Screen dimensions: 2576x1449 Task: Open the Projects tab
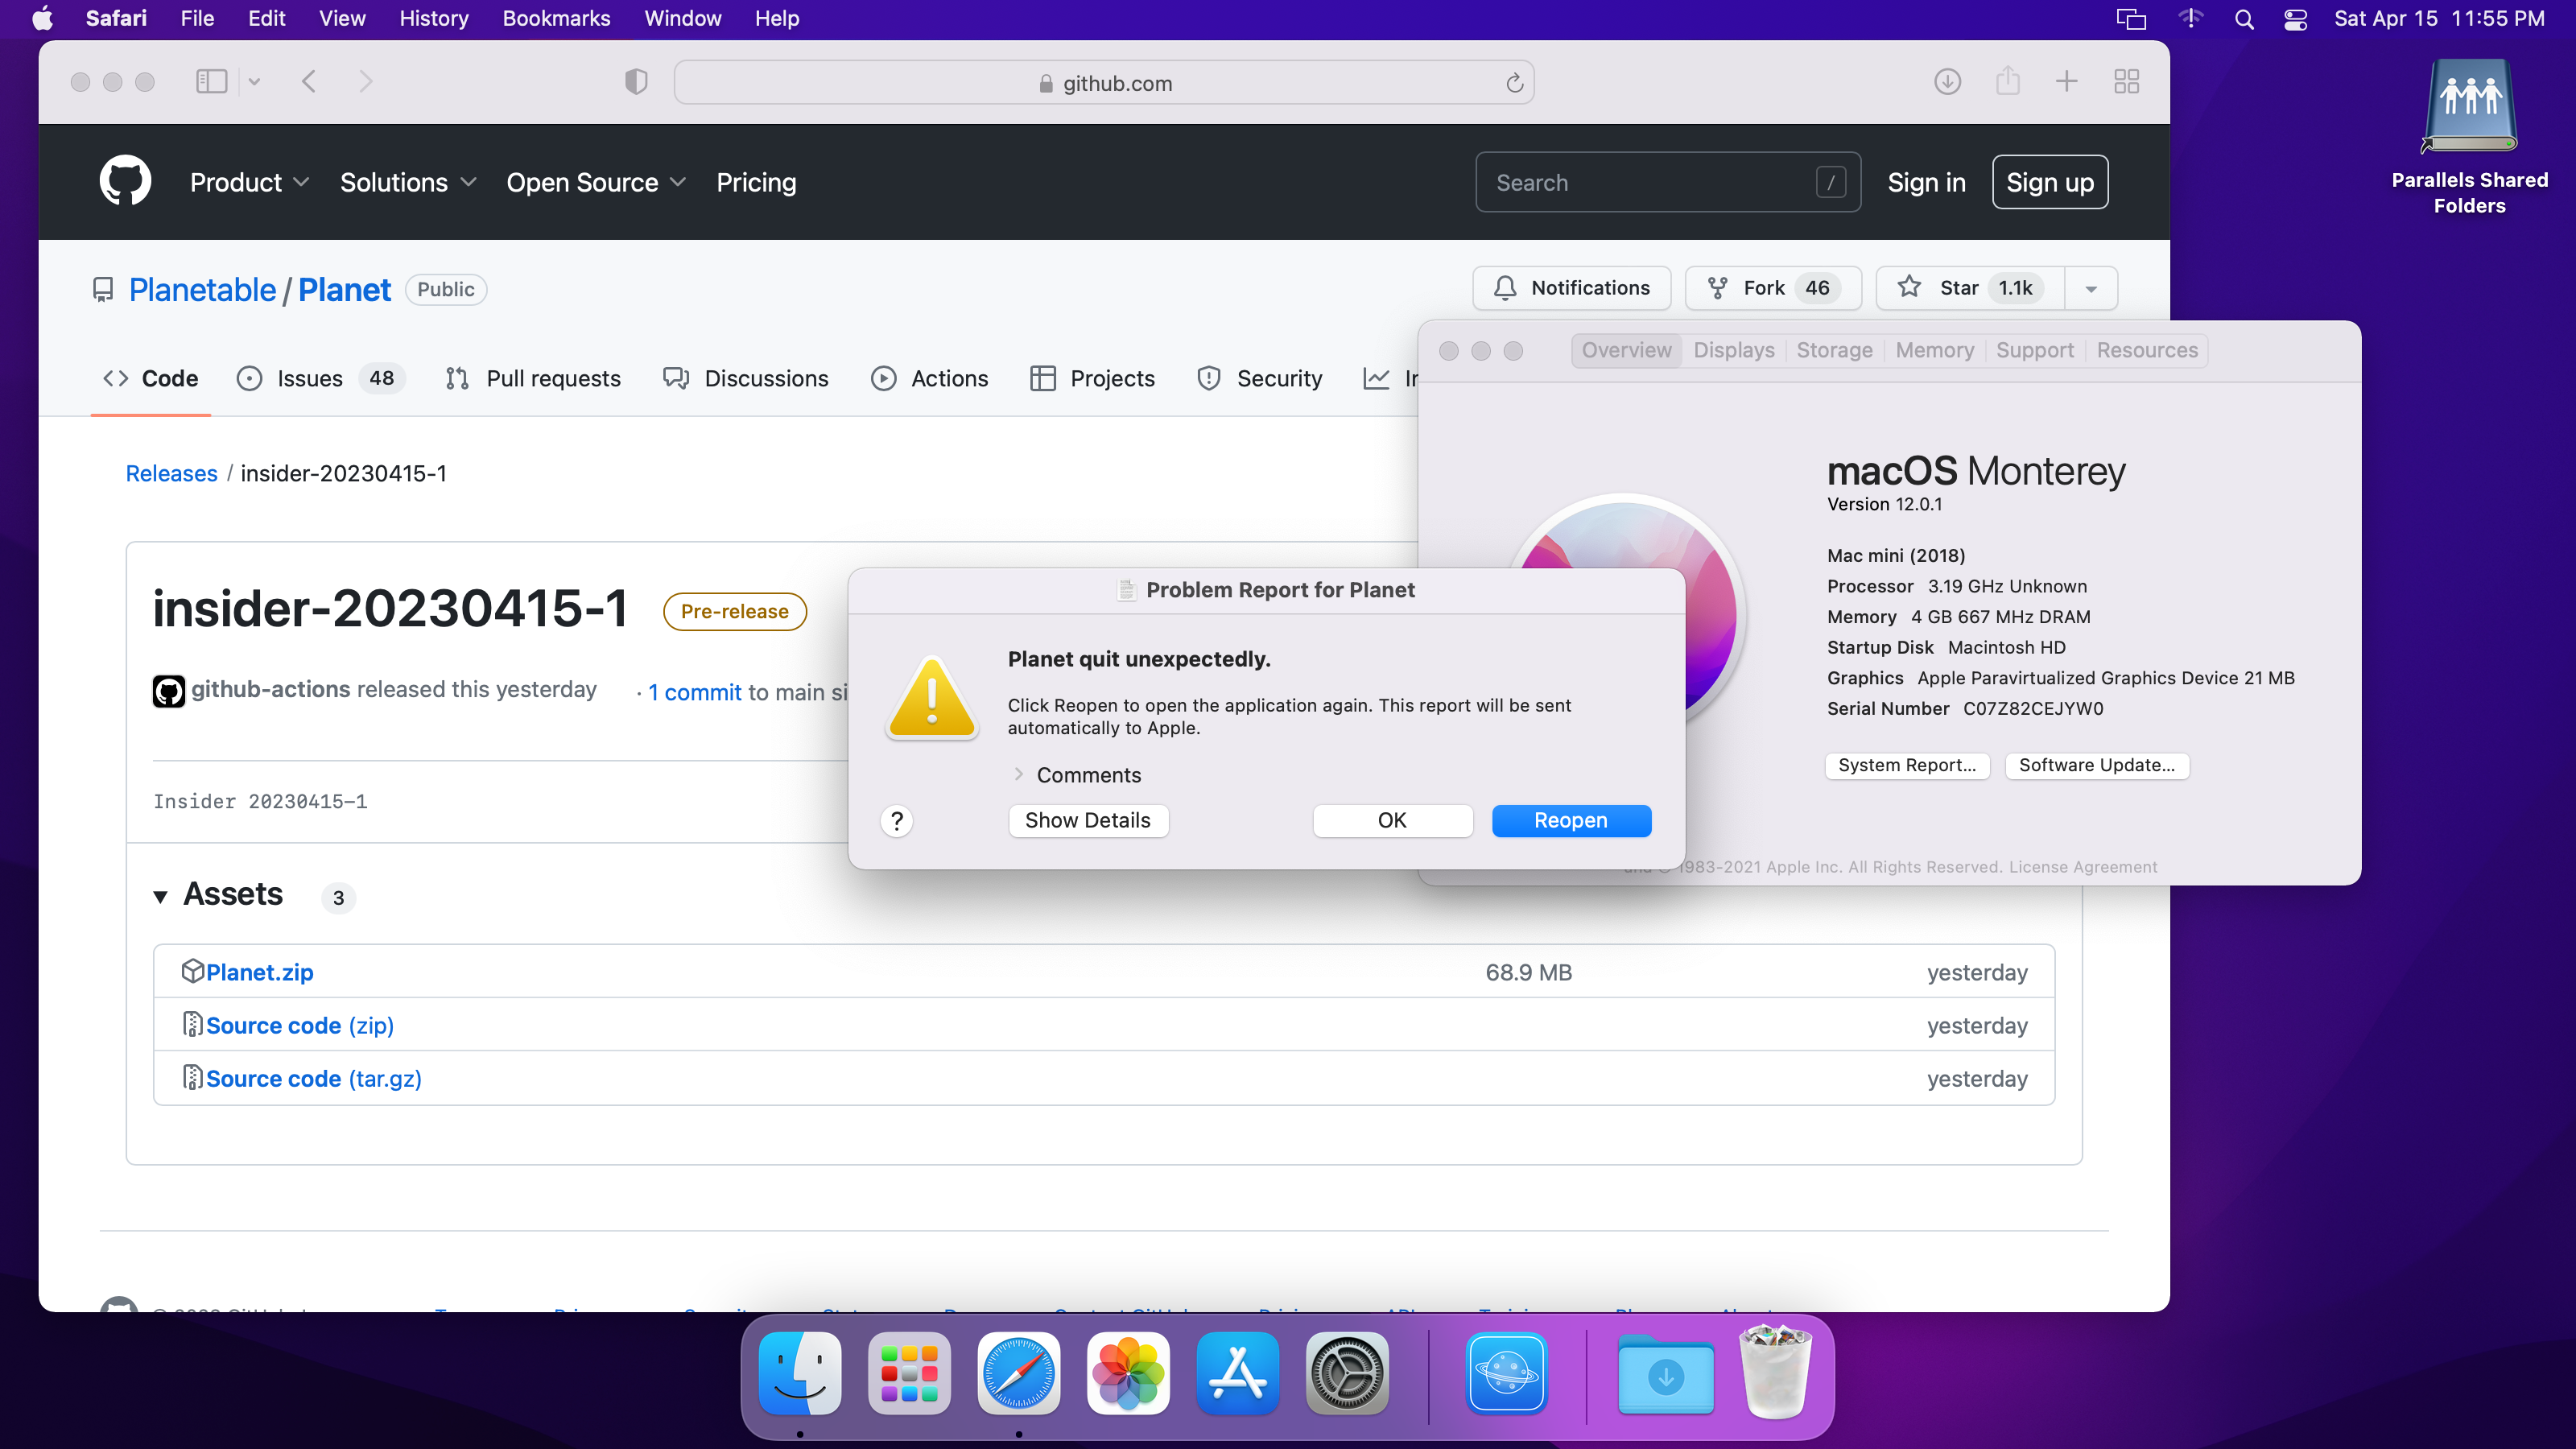click(x=1092, y=378)
